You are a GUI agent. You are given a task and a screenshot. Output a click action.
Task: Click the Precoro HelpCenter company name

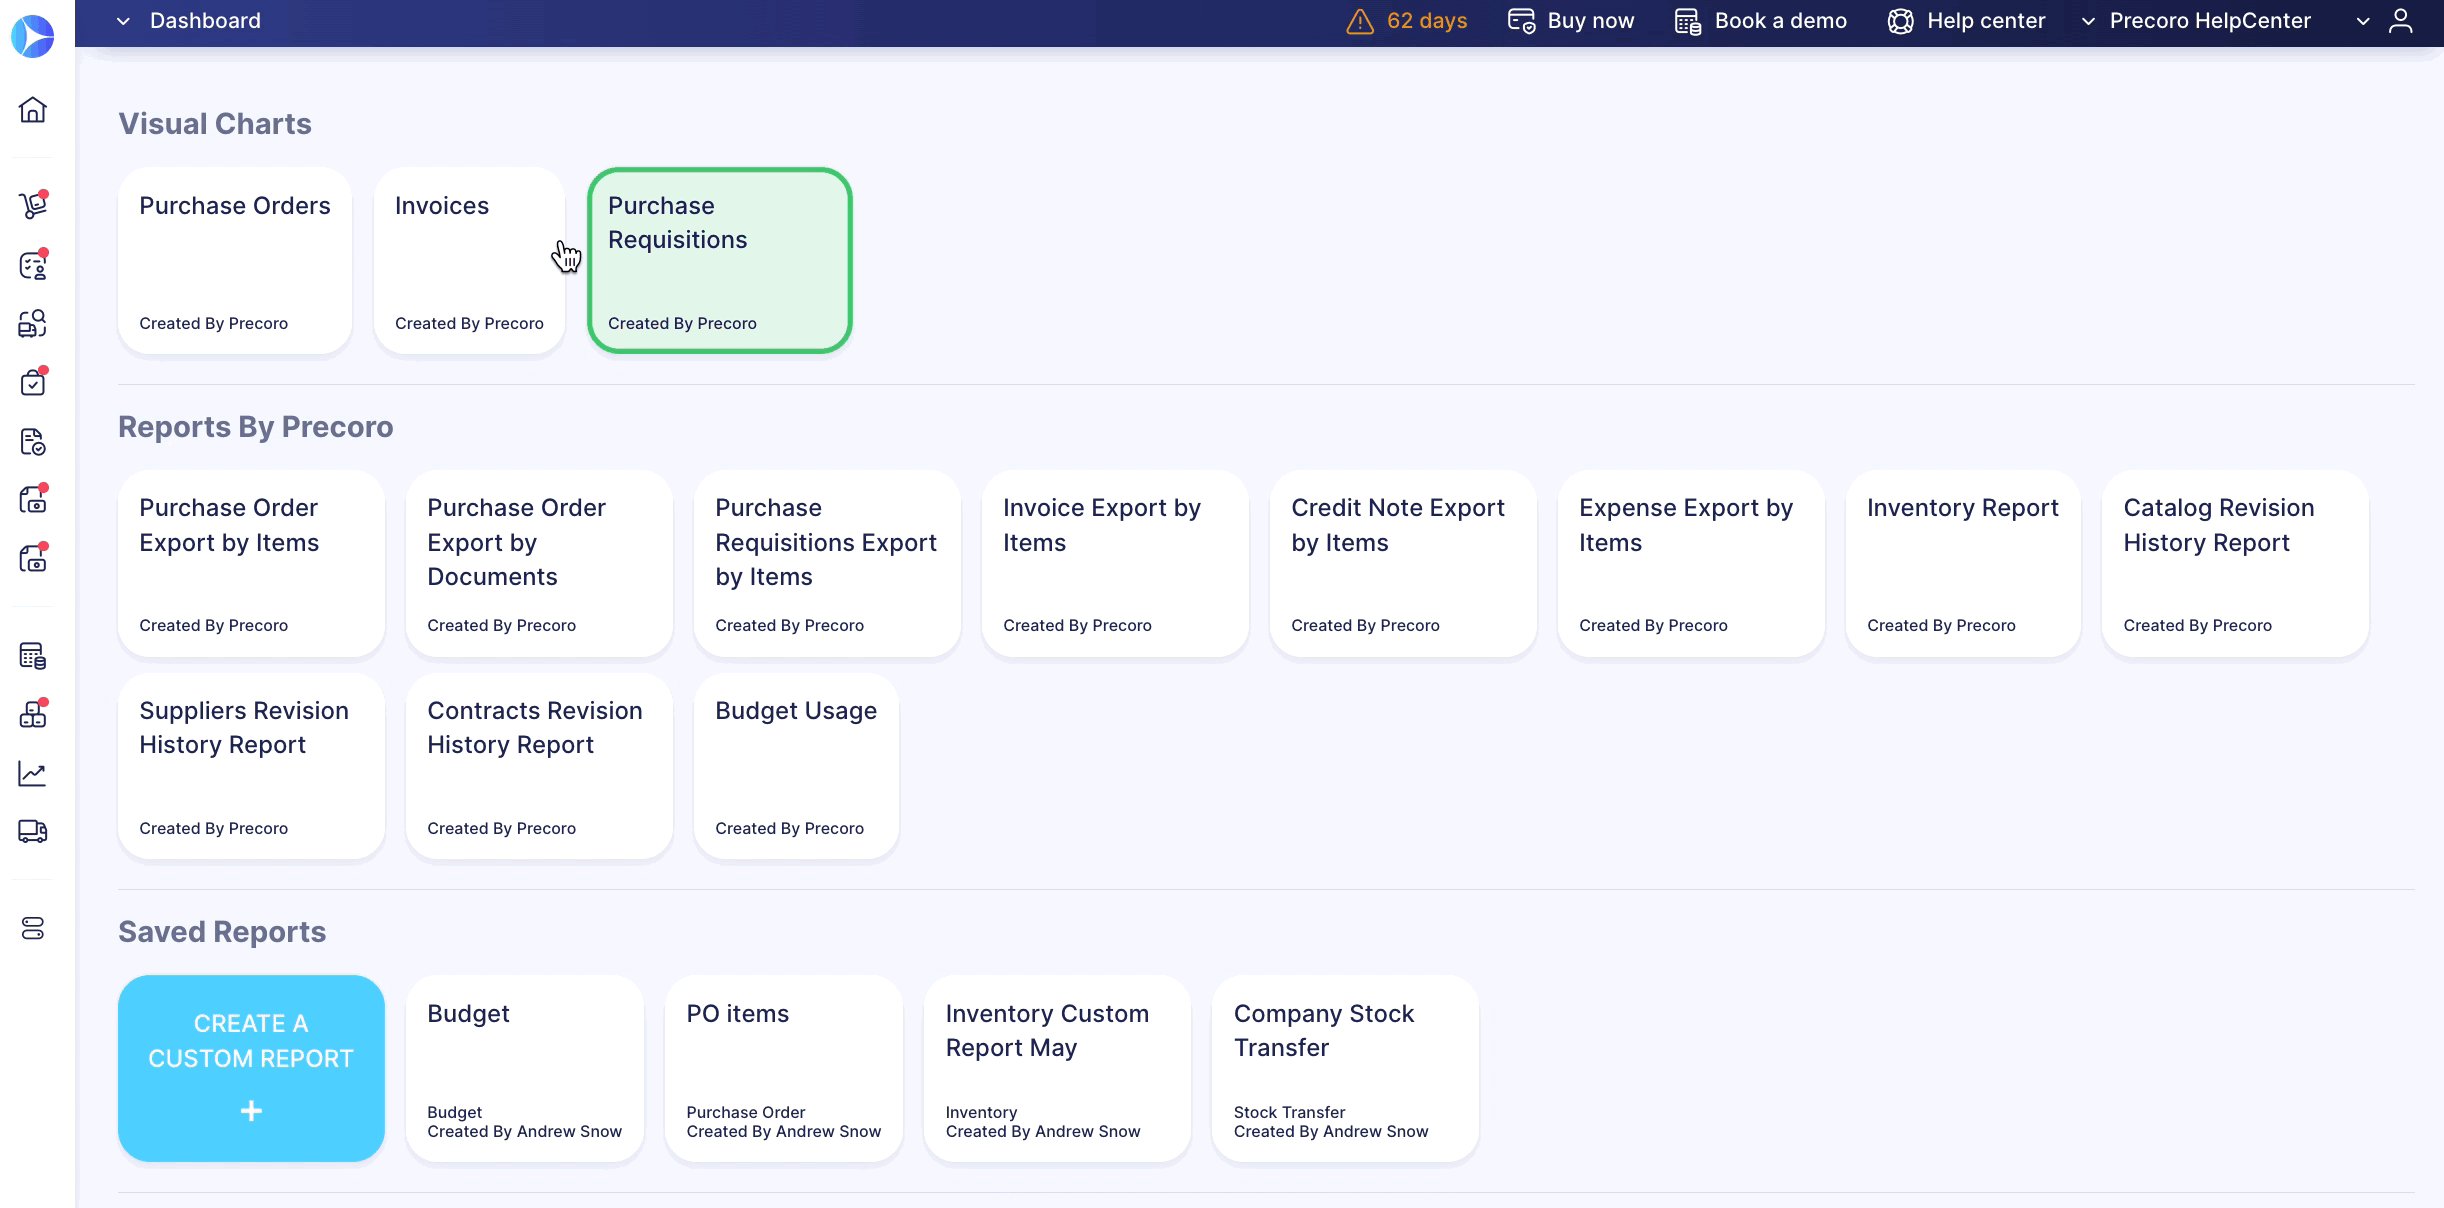tap(2210, 21)
